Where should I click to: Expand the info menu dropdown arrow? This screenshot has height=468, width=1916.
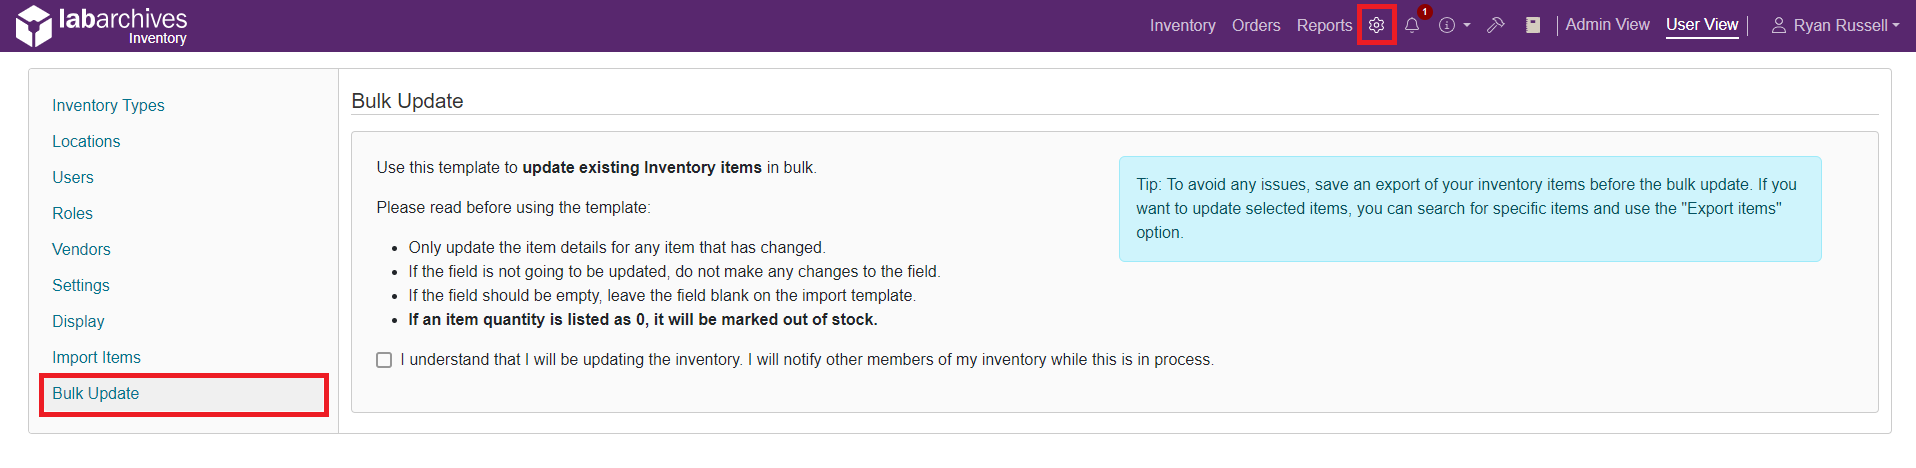1467,26
